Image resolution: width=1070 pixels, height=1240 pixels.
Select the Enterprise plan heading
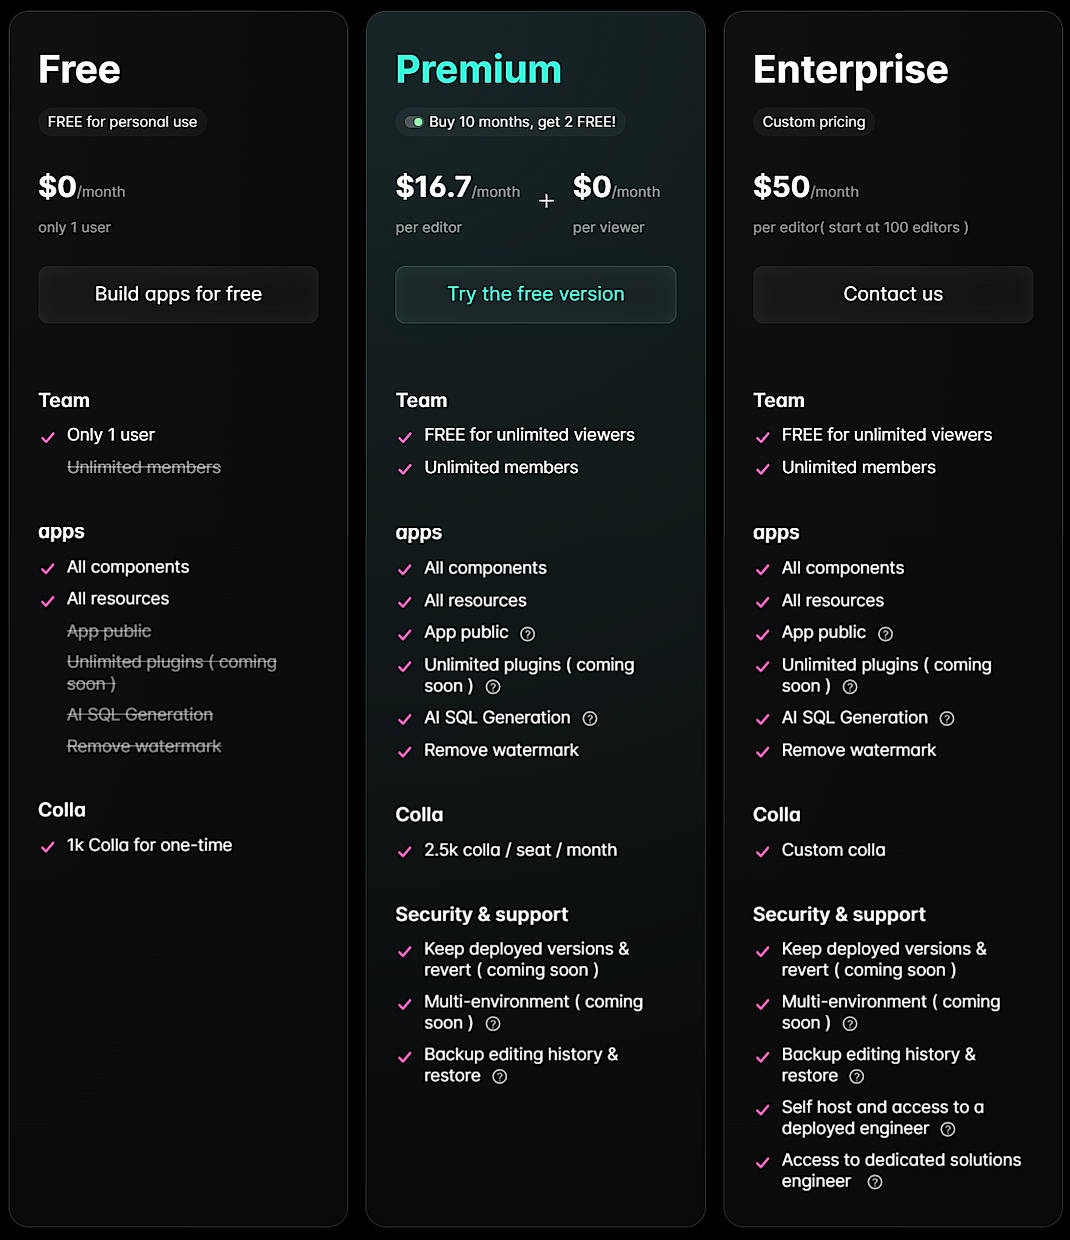850,69
